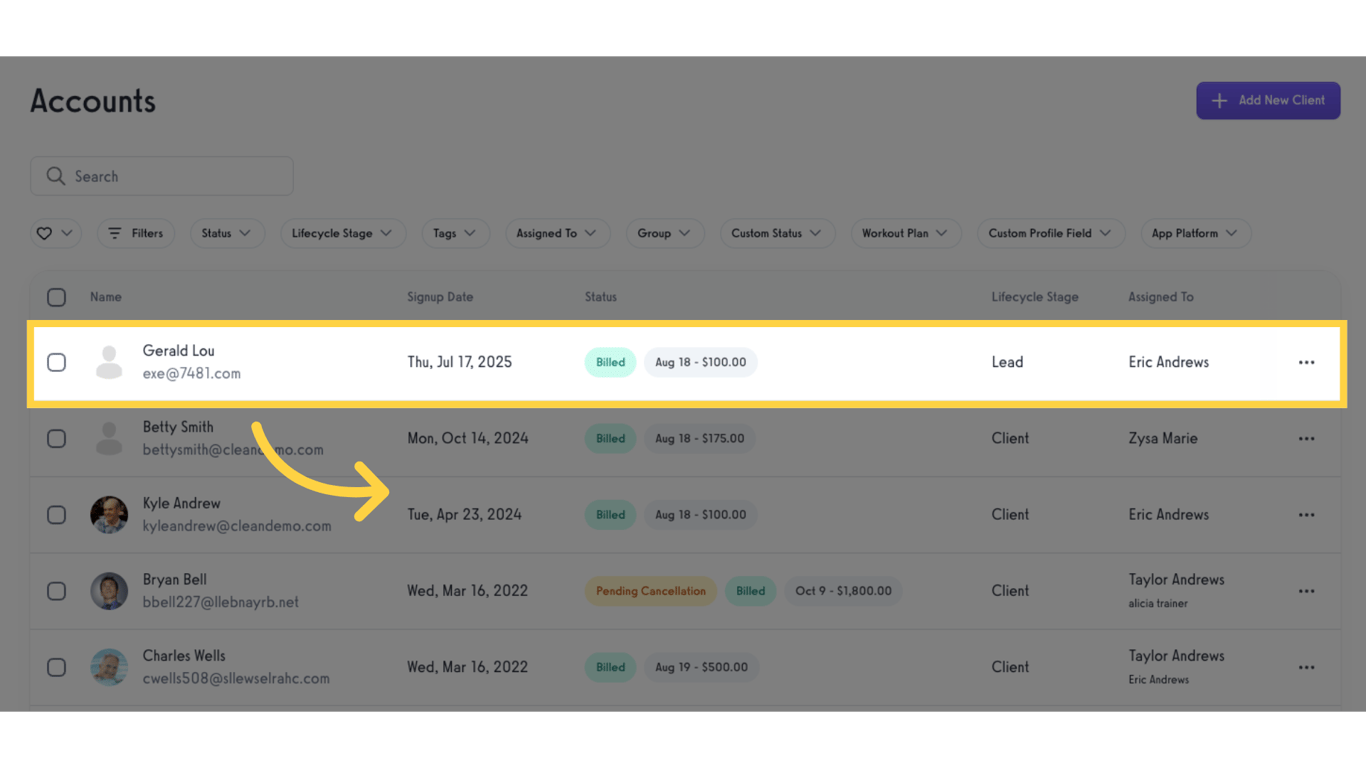1366x768 pixels.
Task: Click the Add New Client button
Action: (1268, 100)
